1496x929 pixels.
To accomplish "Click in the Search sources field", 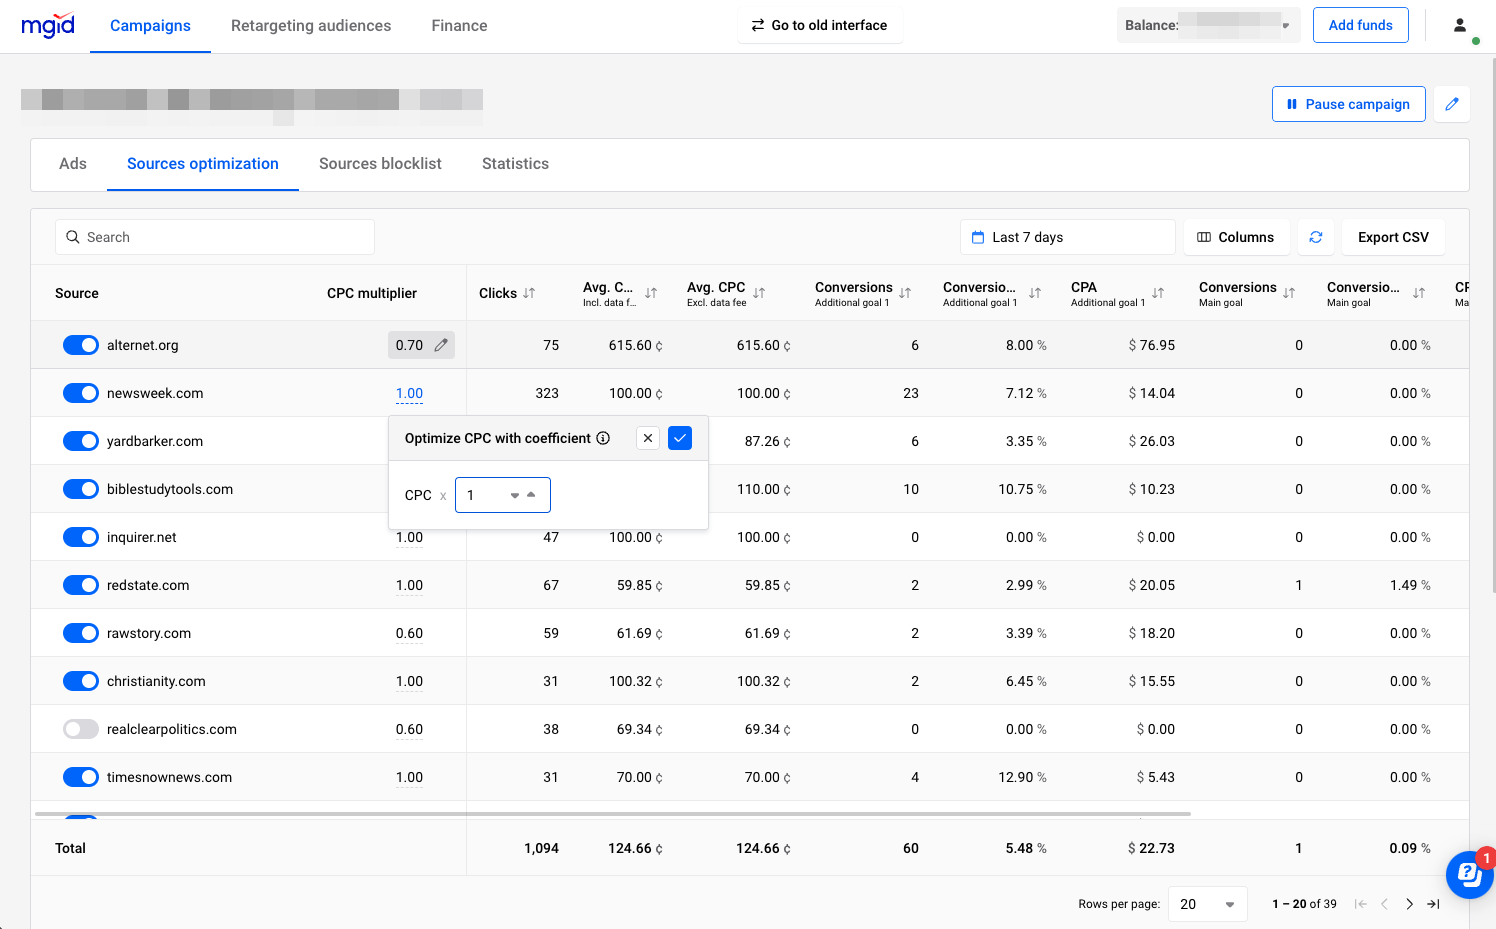I will coord(215,237).
